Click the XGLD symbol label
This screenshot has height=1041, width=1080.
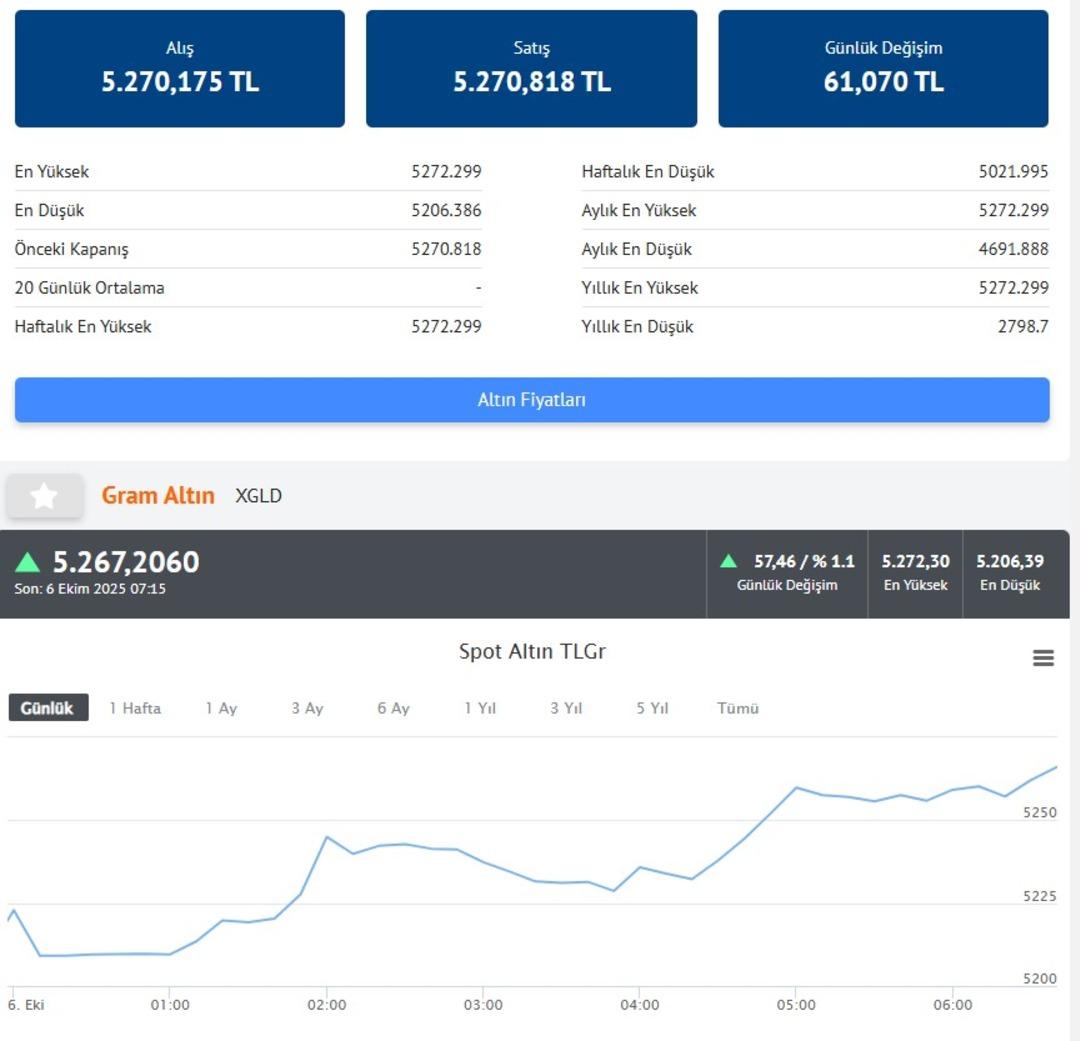tap(258, 496)
